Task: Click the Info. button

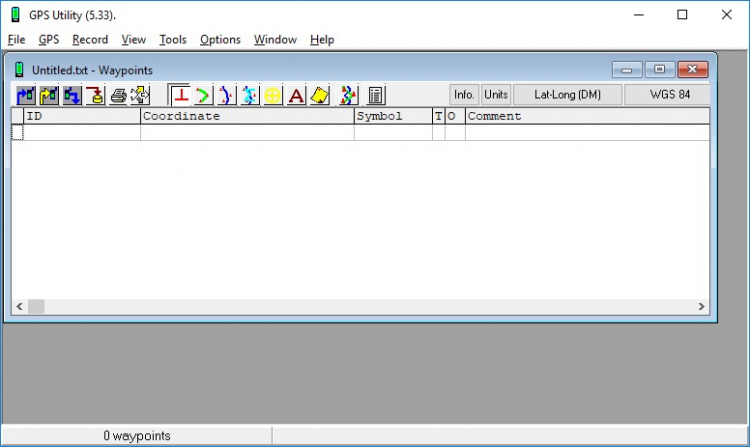Action: click(x=464, y=95)
